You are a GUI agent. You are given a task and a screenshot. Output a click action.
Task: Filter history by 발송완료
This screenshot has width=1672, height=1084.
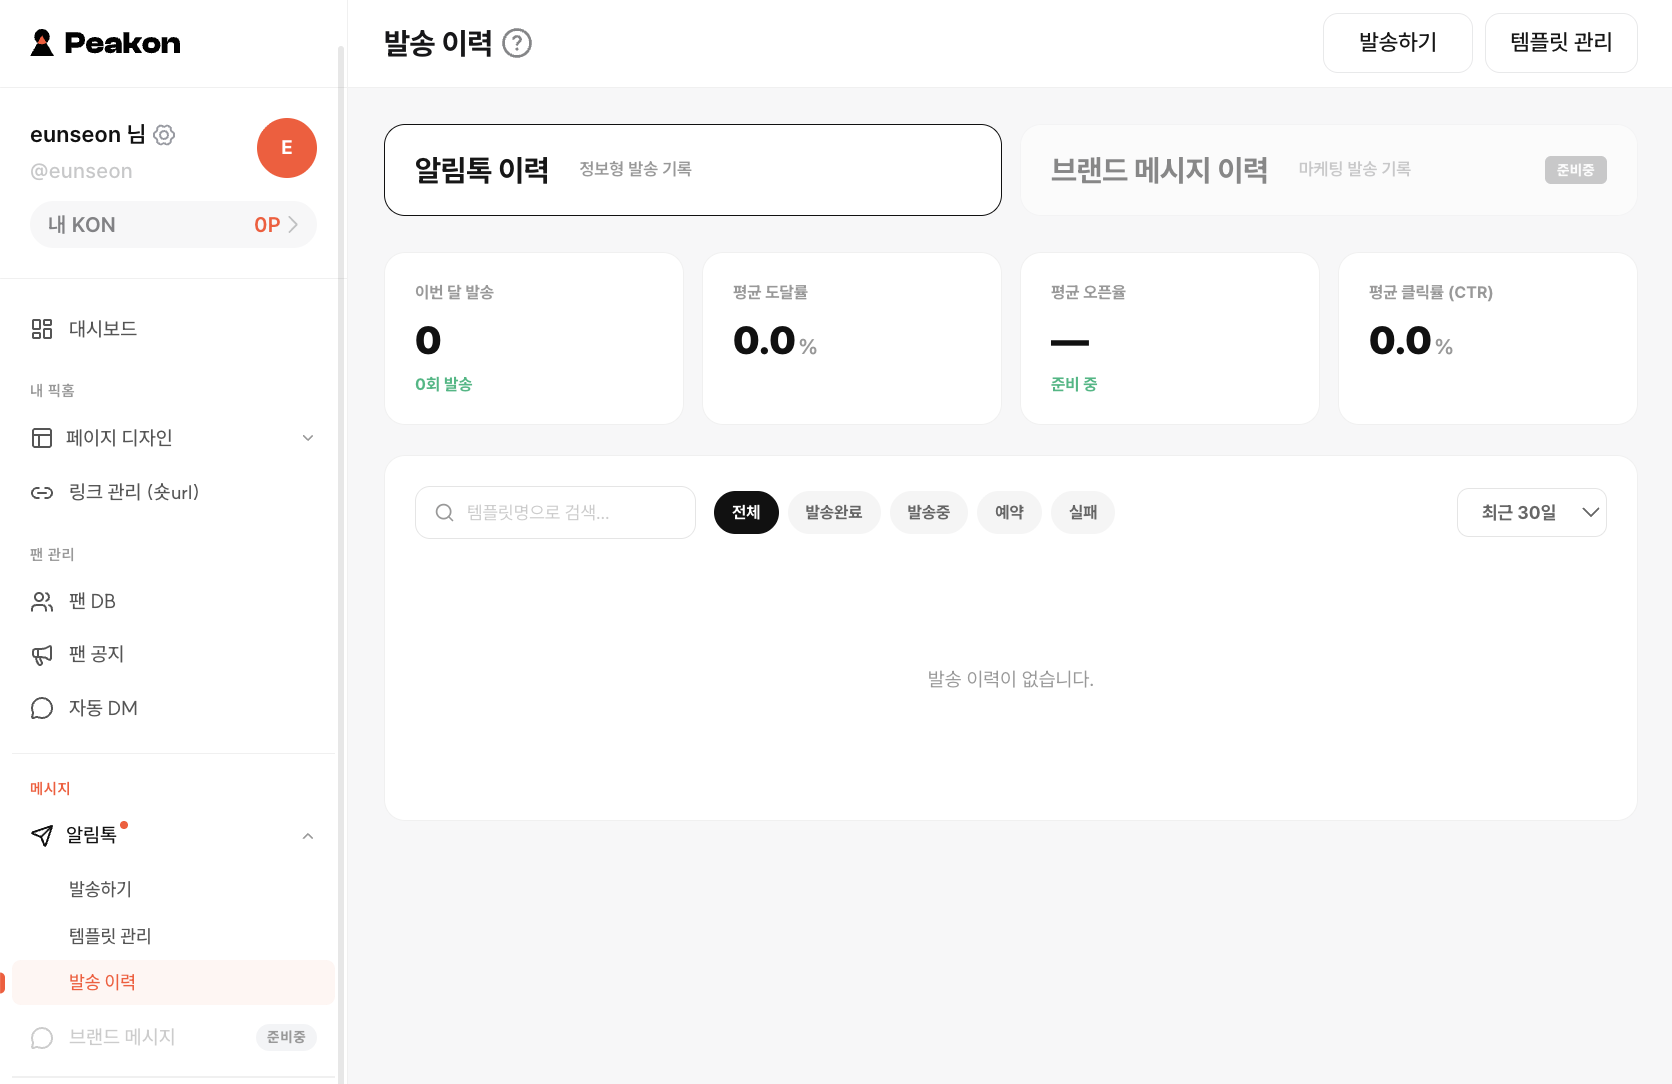click(834, 512)
